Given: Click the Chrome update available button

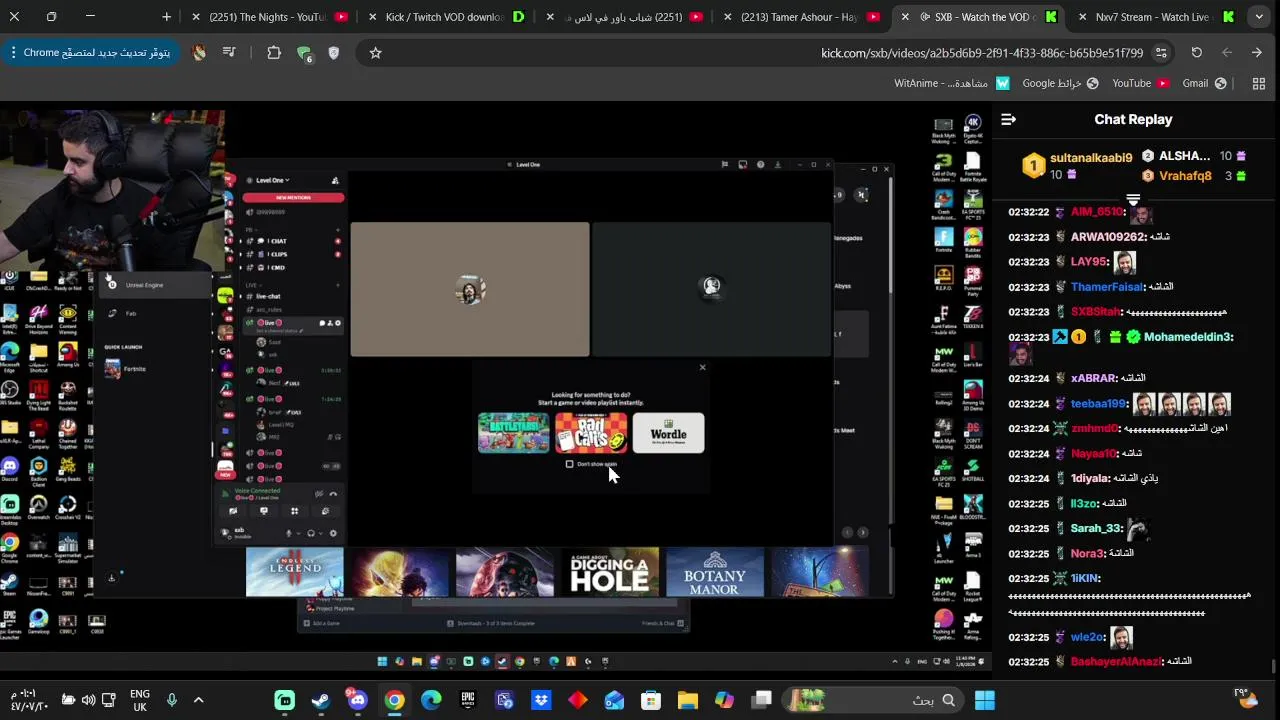Looking at the screenshot, I should pos(91,53).
